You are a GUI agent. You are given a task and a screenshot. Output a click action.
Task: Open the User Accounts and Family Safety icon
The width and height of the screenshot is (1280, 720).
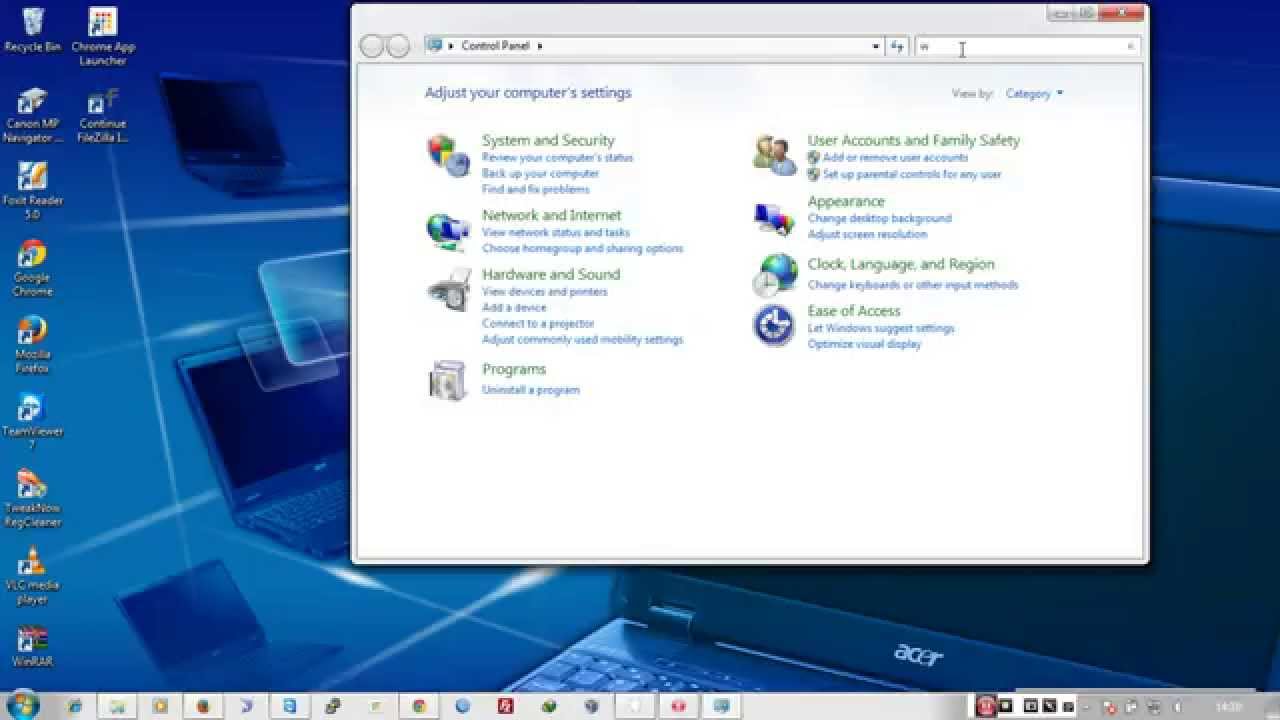click(774, 156)
